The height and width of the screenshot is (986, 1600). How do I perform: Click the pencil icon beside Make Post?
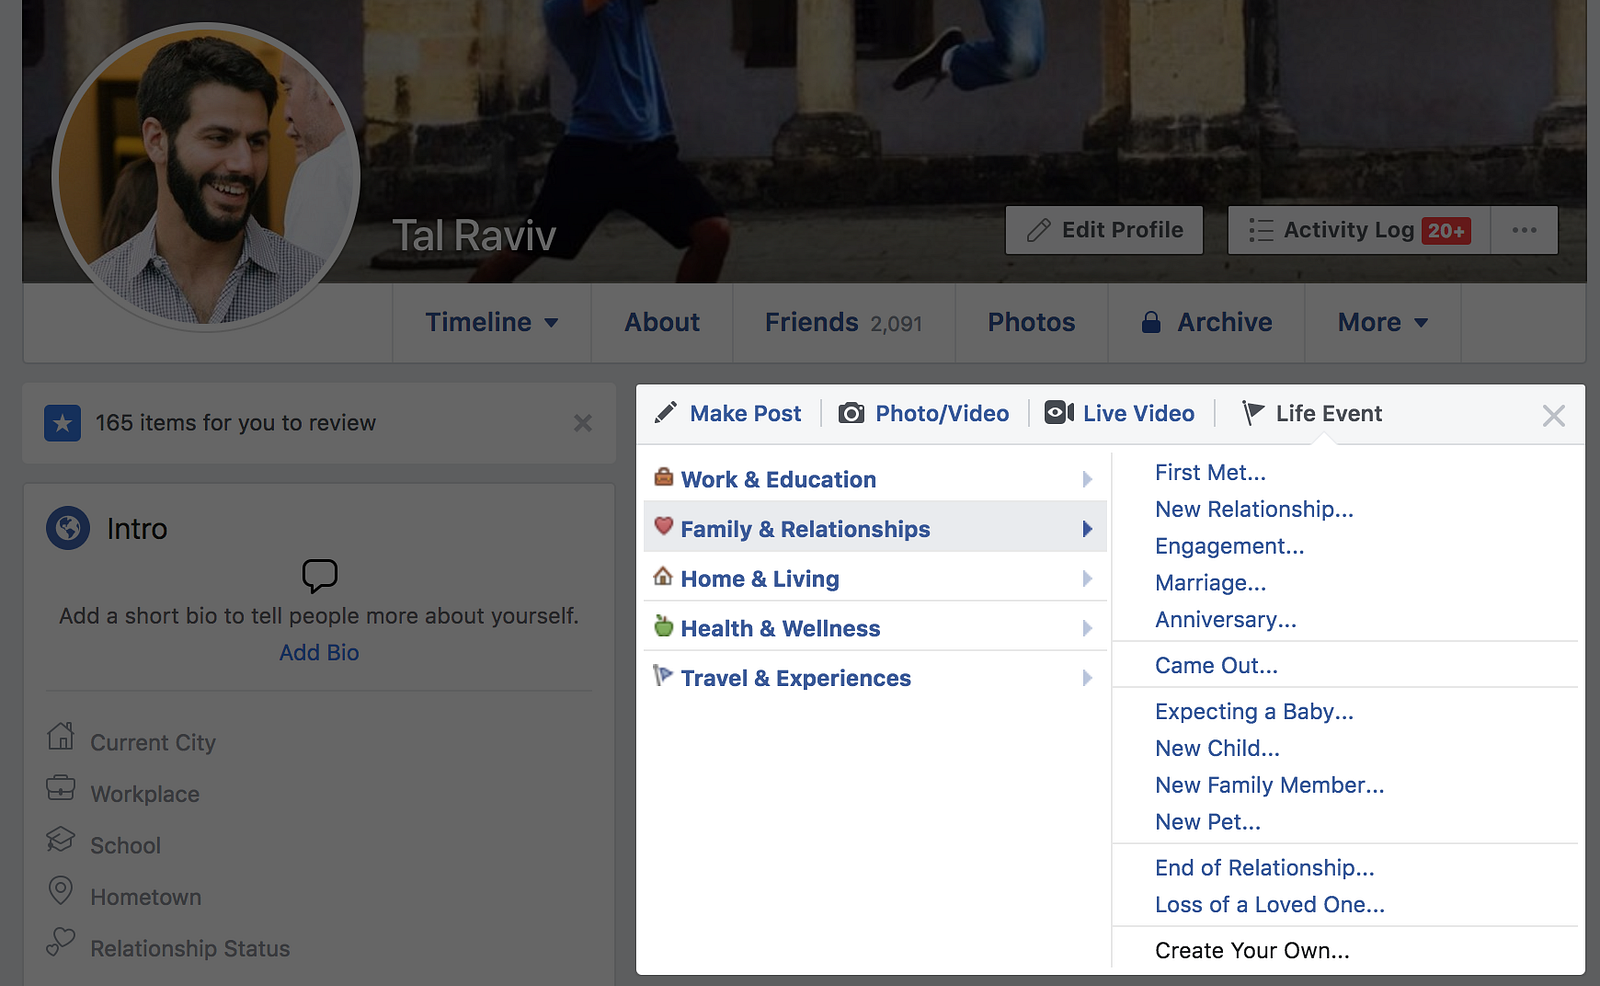tap(665, 413)
